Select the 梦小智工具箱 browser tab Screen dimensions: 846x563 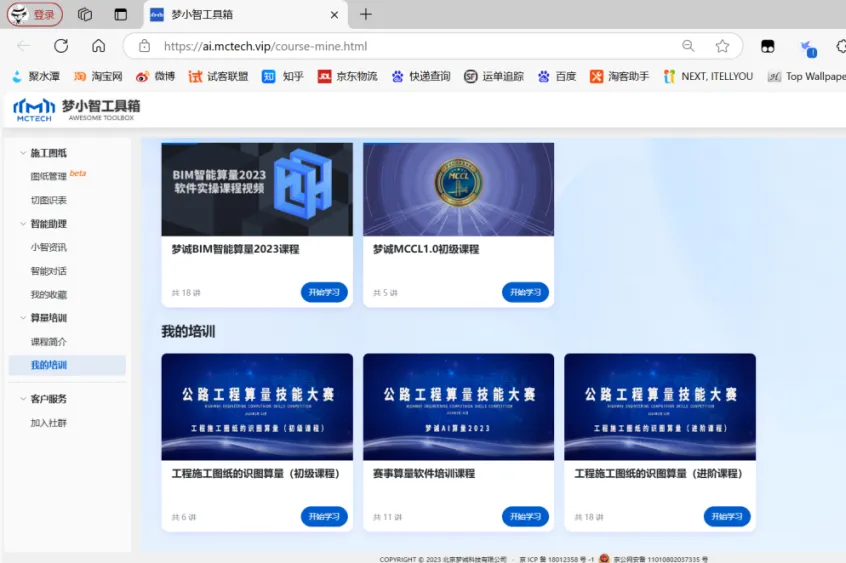click(245, 15)
